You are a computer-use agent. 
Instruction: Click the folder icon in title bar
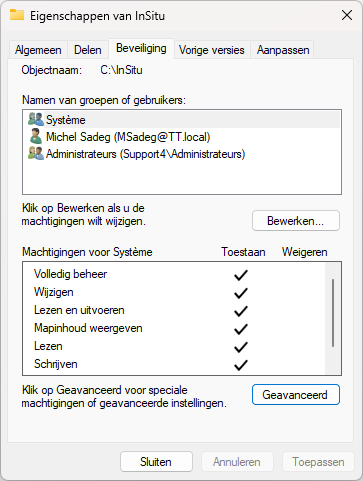(x=17, y=15)
